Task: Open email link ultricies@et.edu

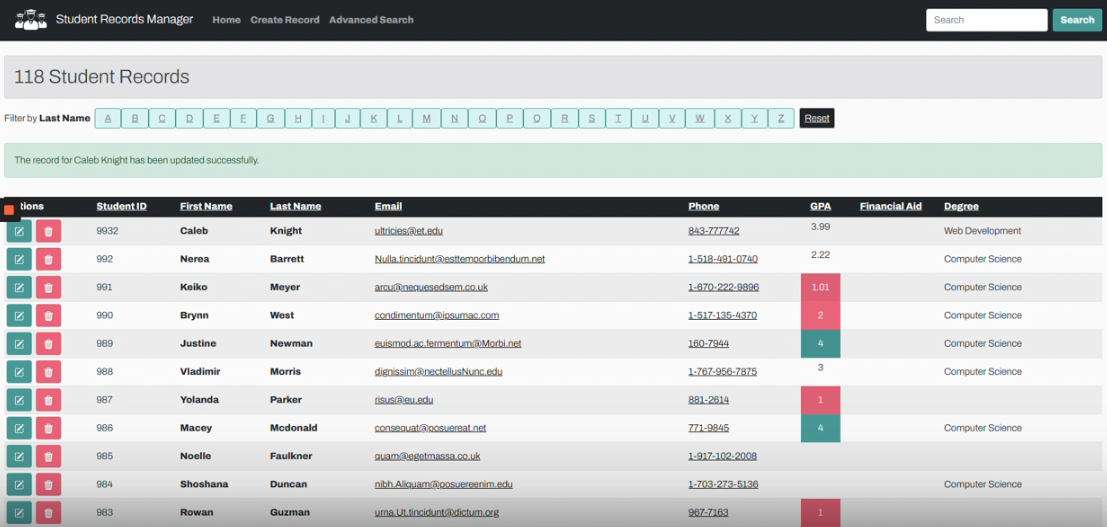Action: tap(409, 231)
